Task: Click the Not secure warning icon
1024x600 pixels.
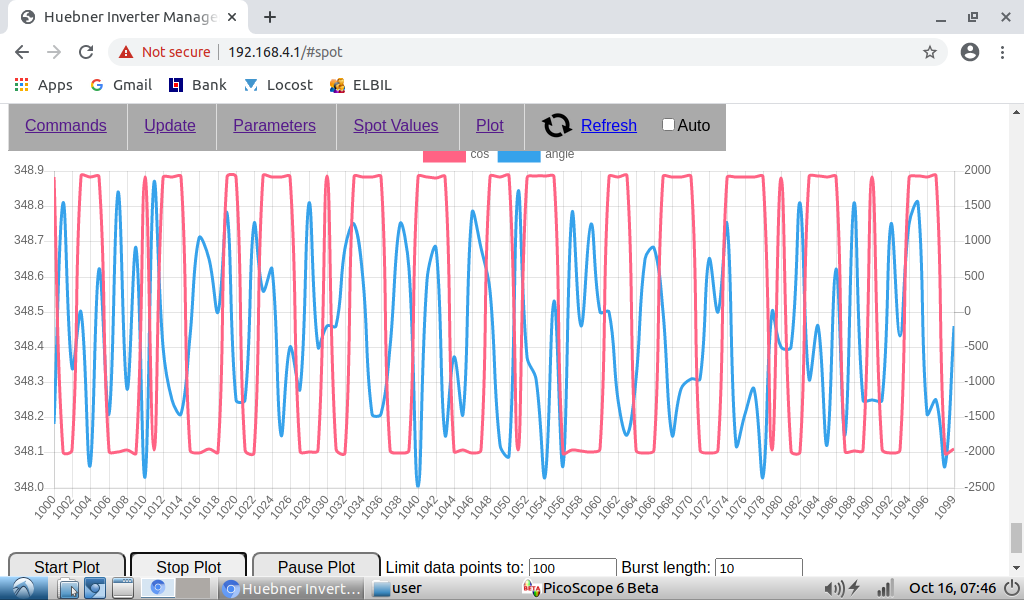Action: pos(126,52)
